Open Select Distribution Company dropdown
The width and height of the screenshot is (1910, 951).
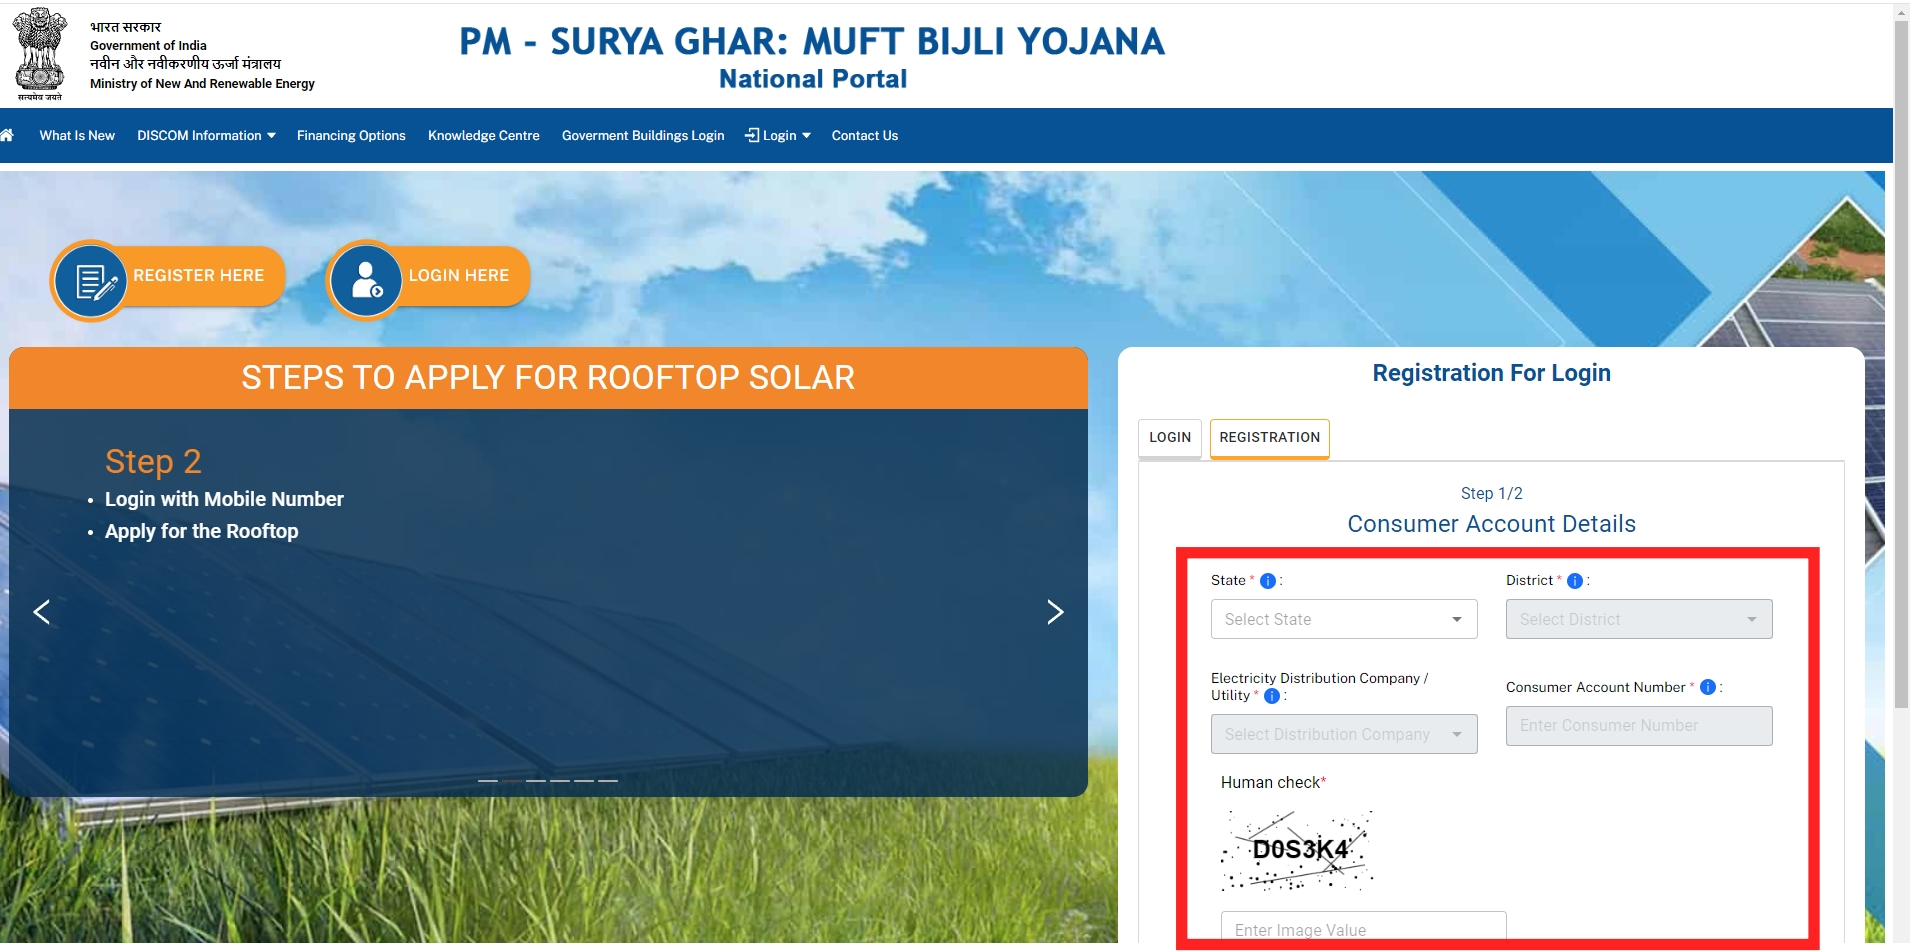click(x=1344, y=734)
